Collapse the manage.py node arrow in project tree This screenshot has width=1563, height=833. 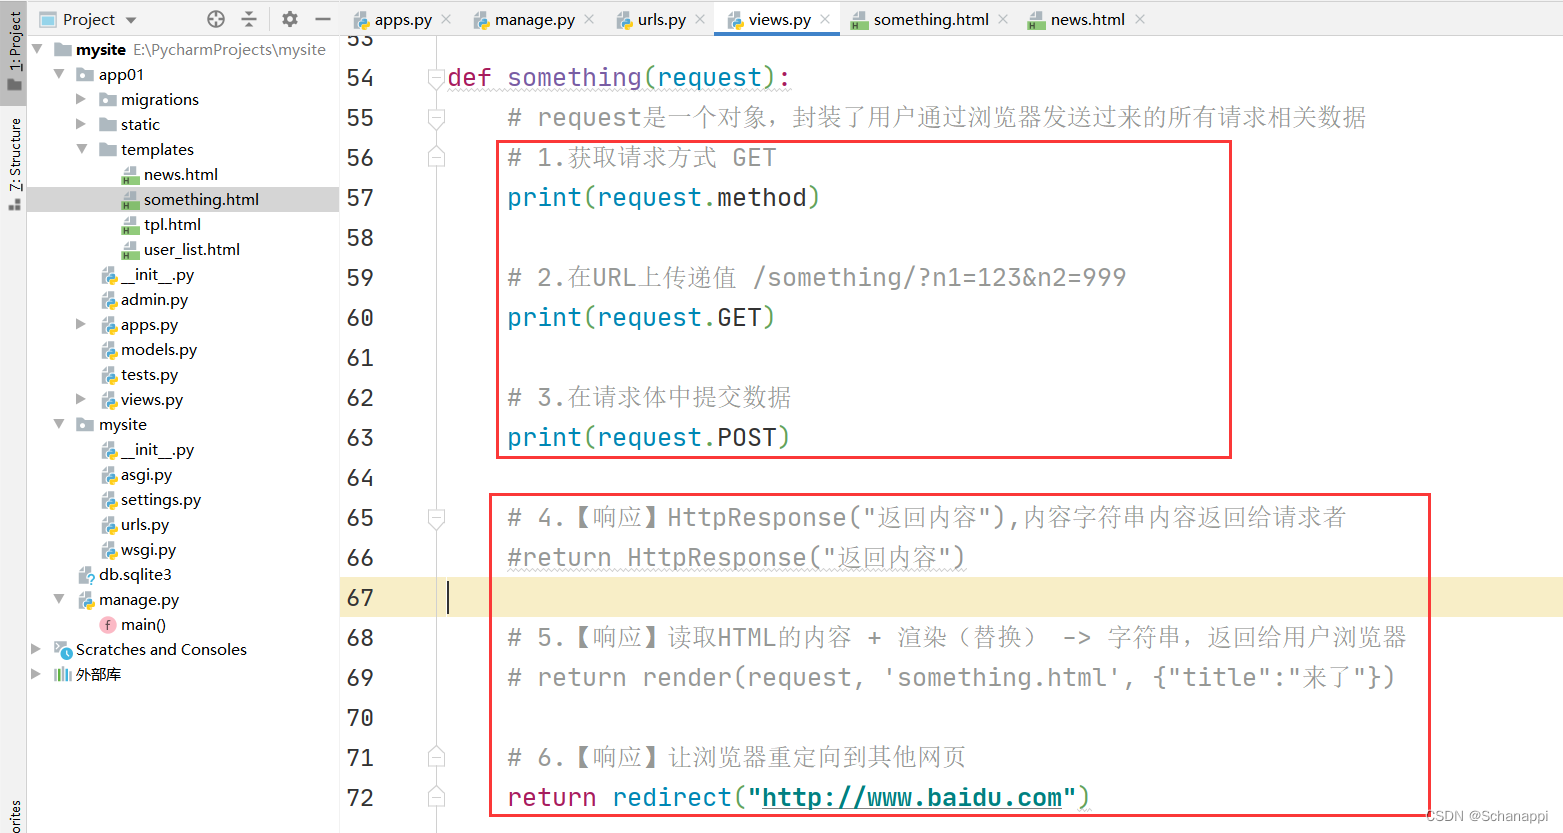(x=59, y=599)
